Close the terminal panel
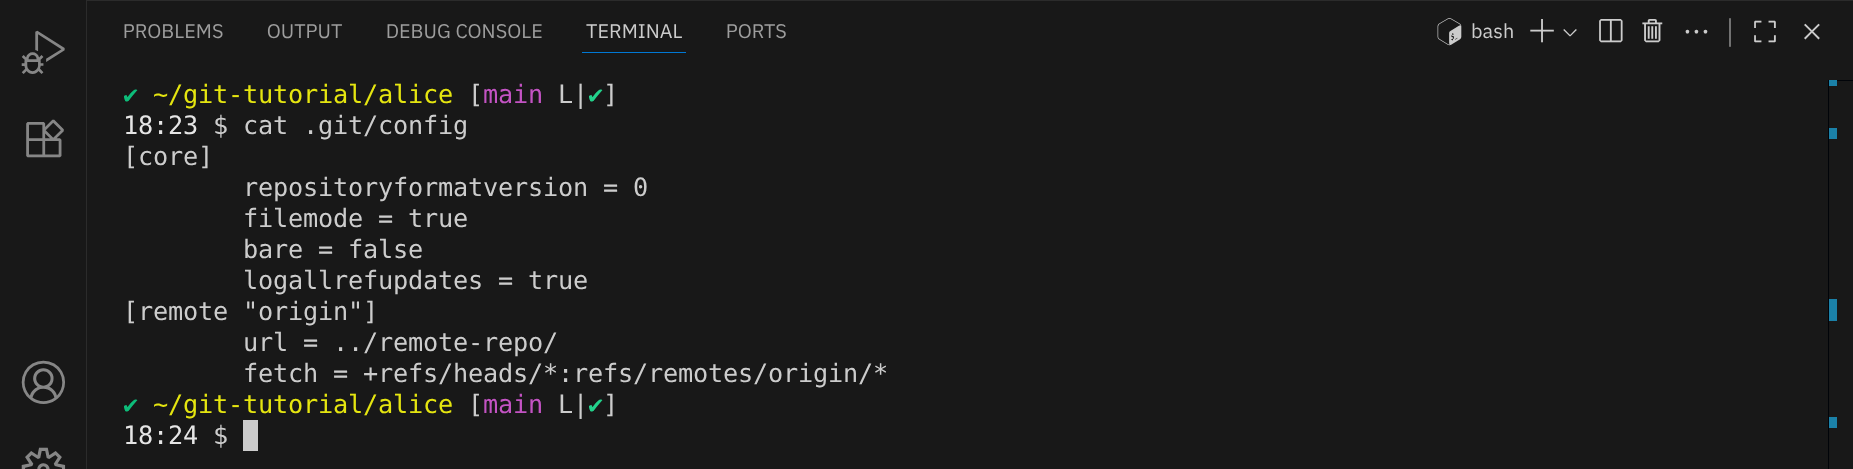Screen dimensions: 1853x469 [1811, 32]
